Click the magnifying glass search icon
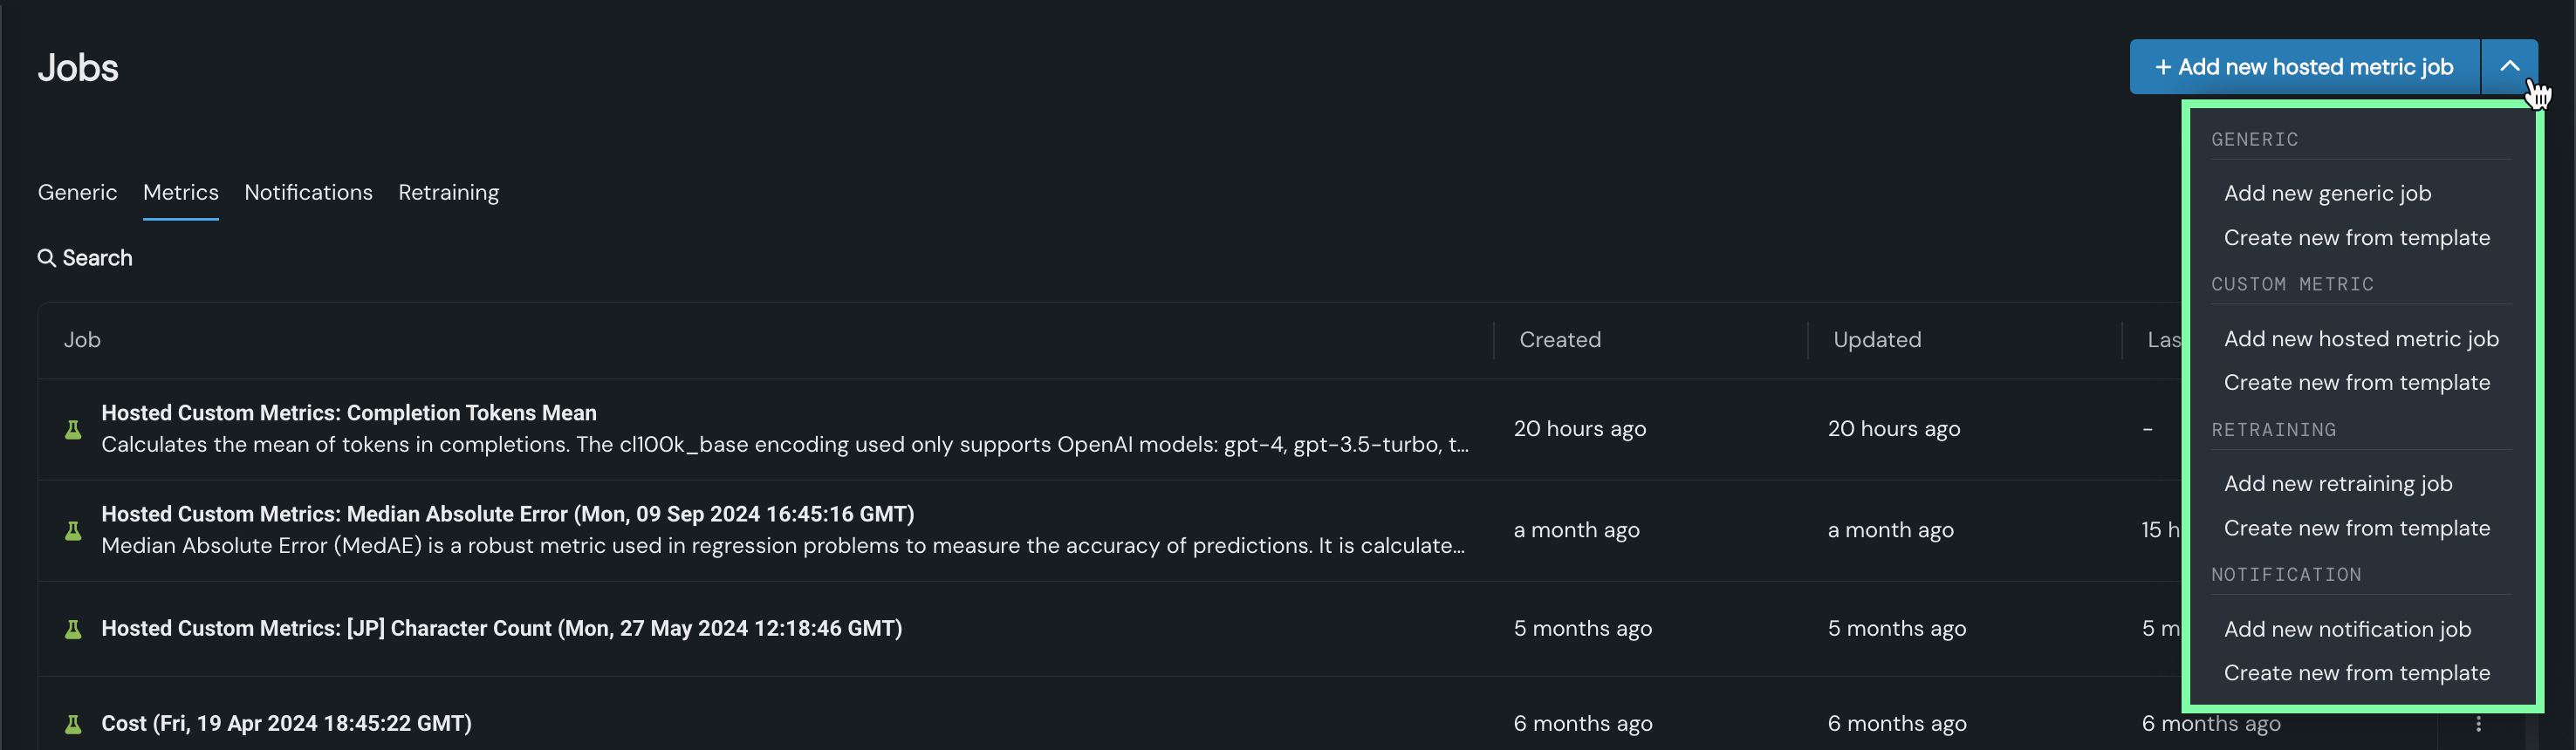The image size is (2576, 750). click(46, 258)
